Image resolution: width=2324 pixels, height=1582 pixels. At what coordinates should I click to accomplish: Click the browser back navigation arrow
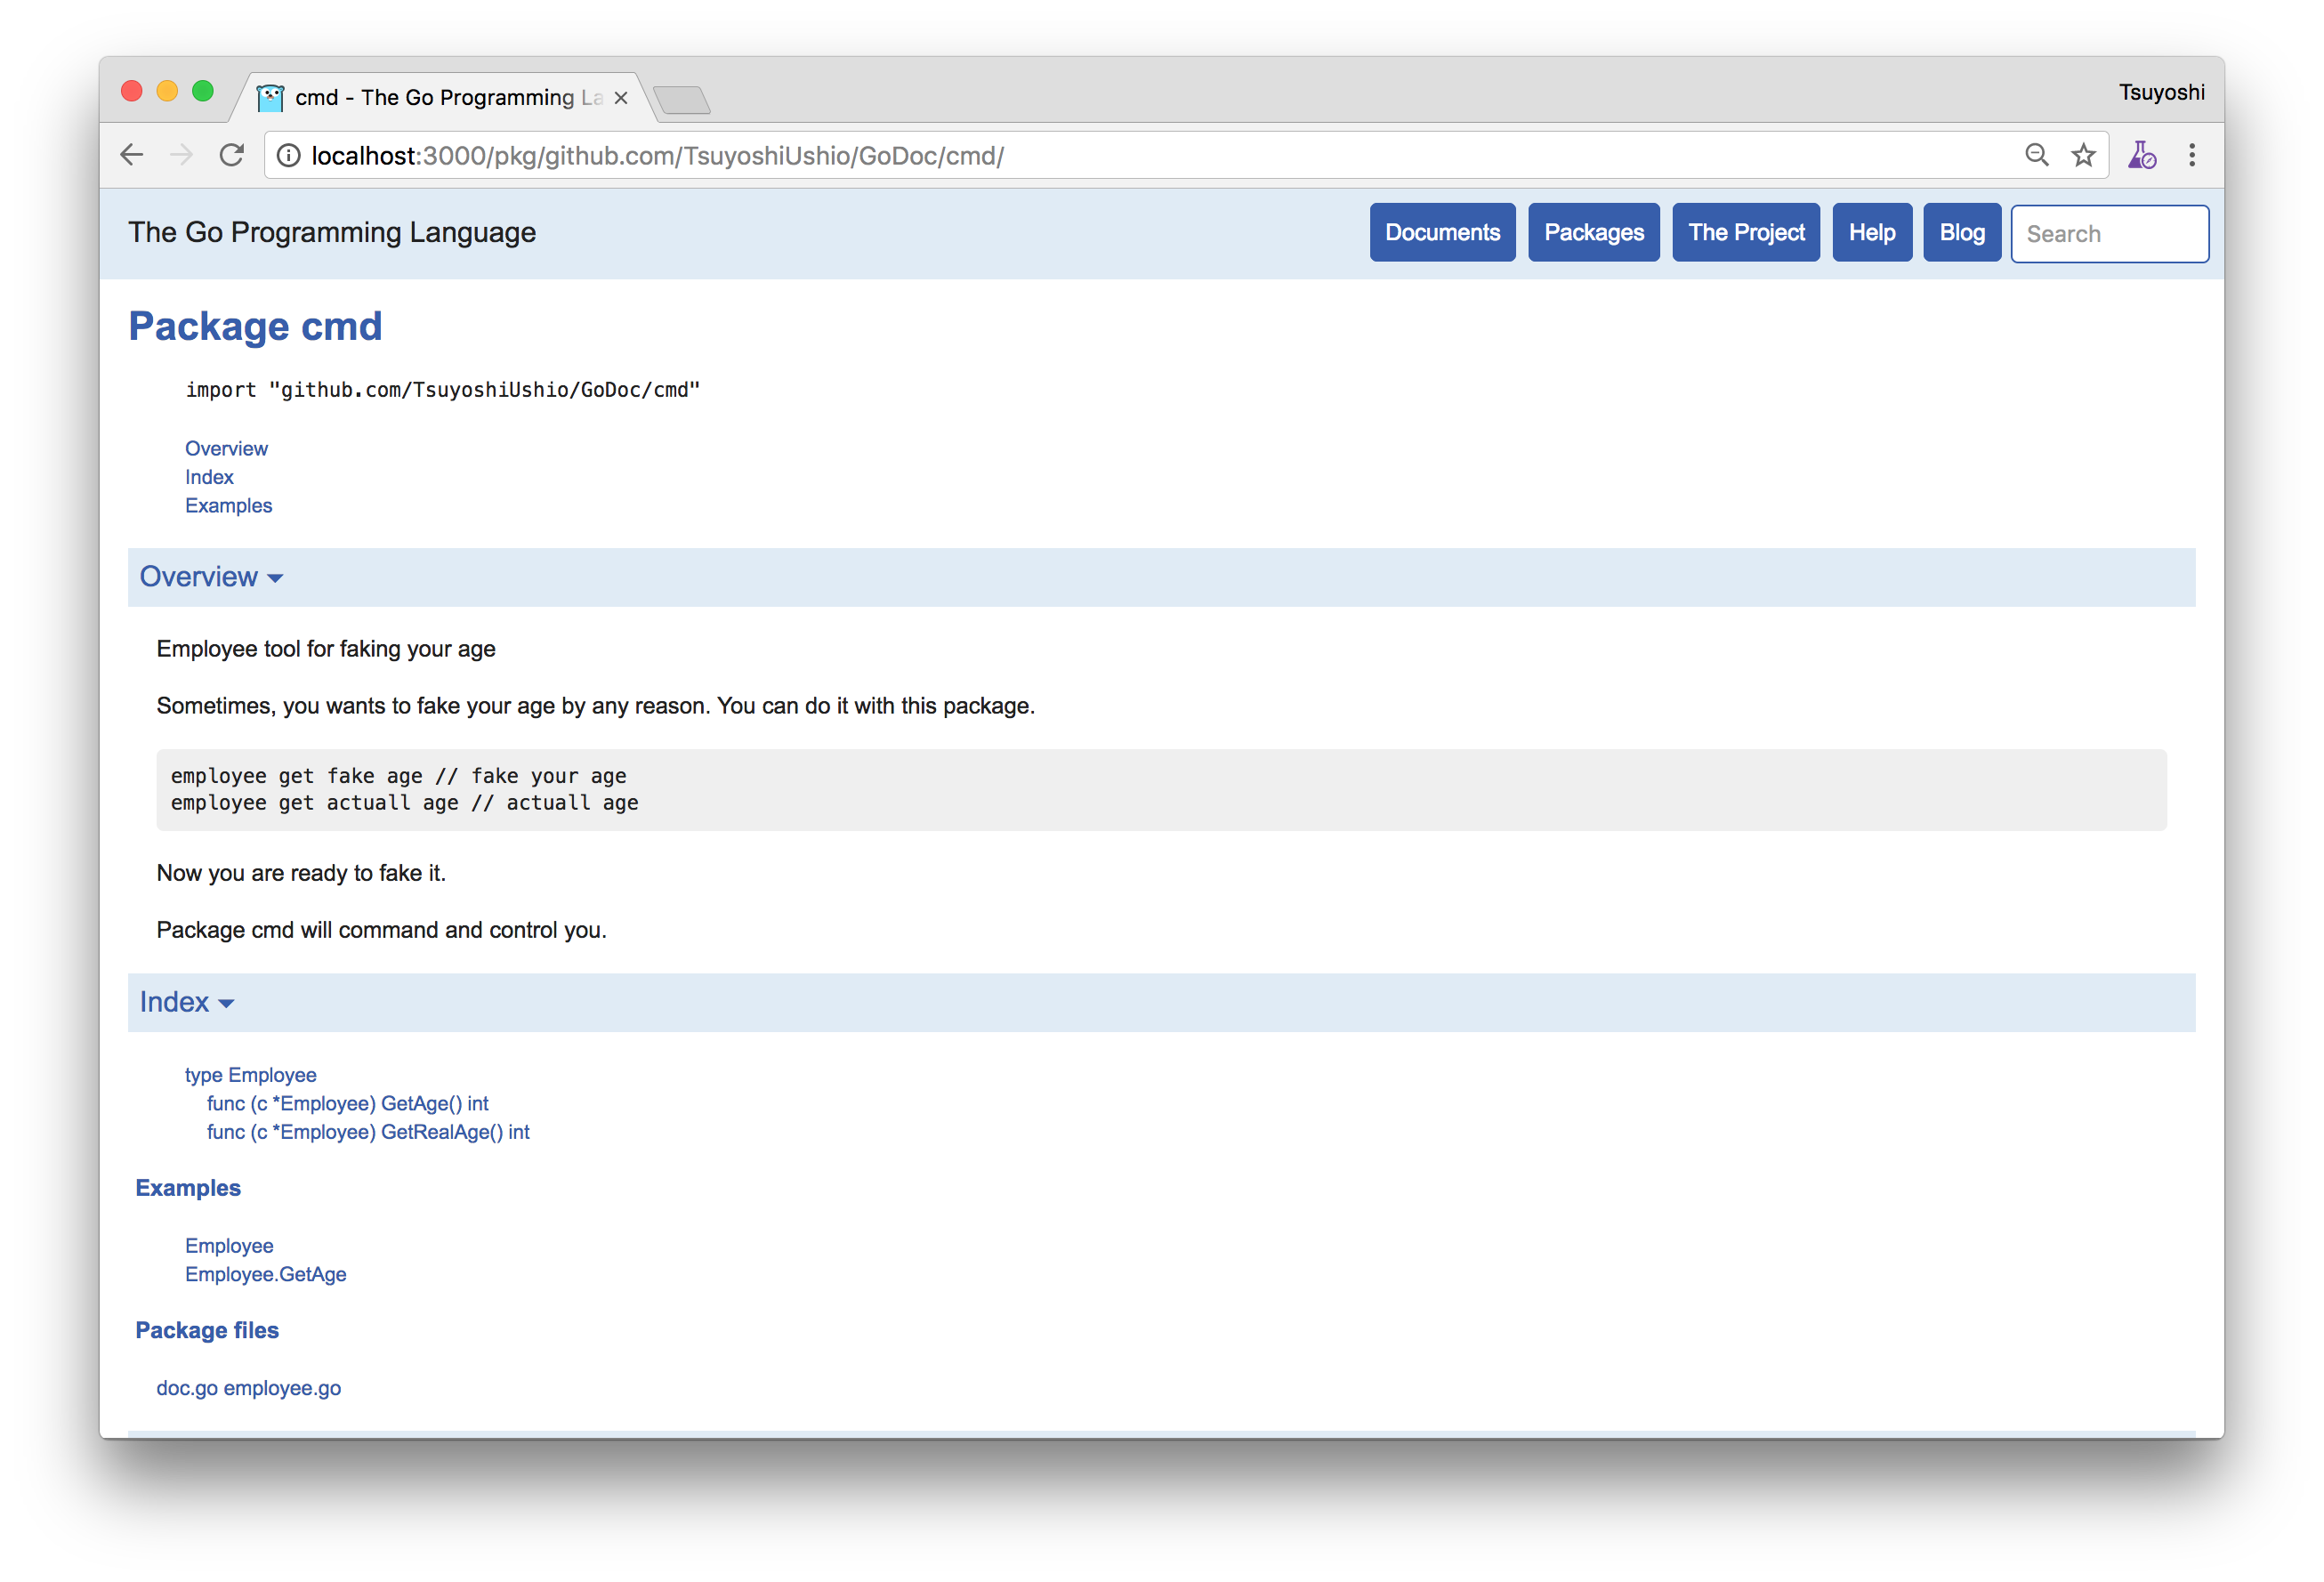click(x=131, y=154)
